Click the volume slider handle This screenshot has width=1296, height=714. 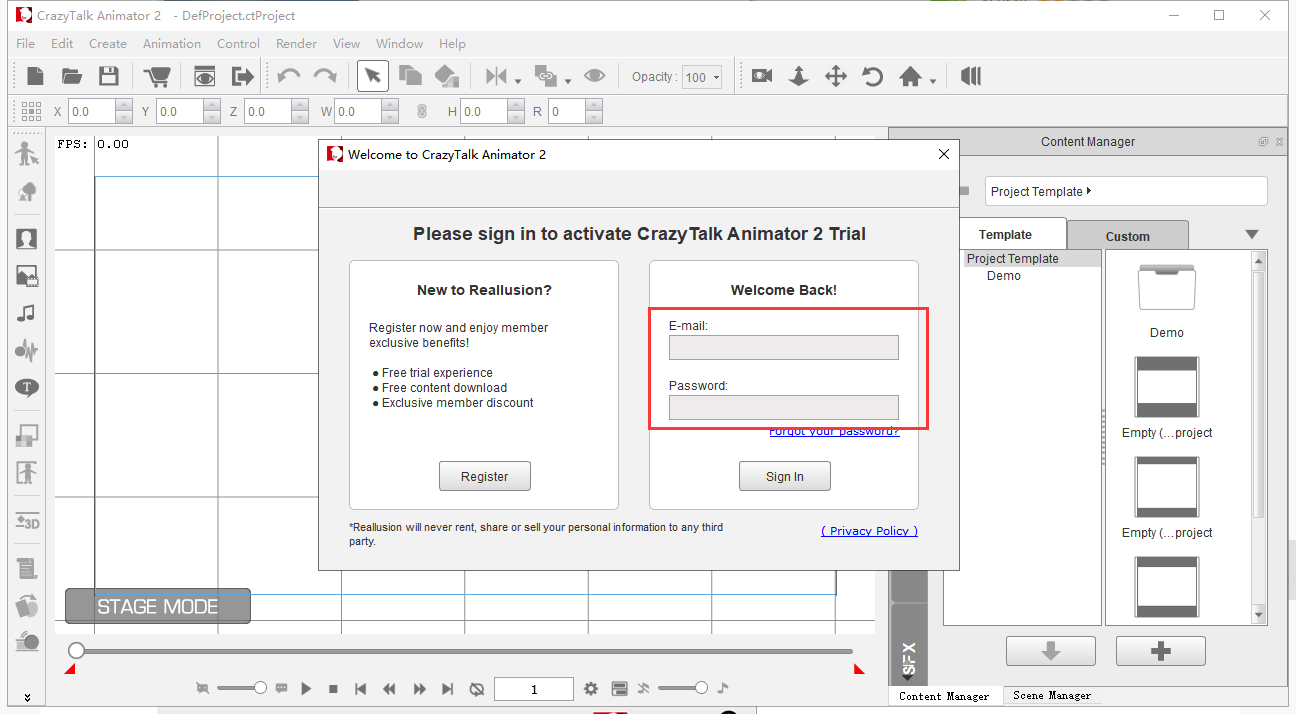pyautogui.click(x=701, y=688)
